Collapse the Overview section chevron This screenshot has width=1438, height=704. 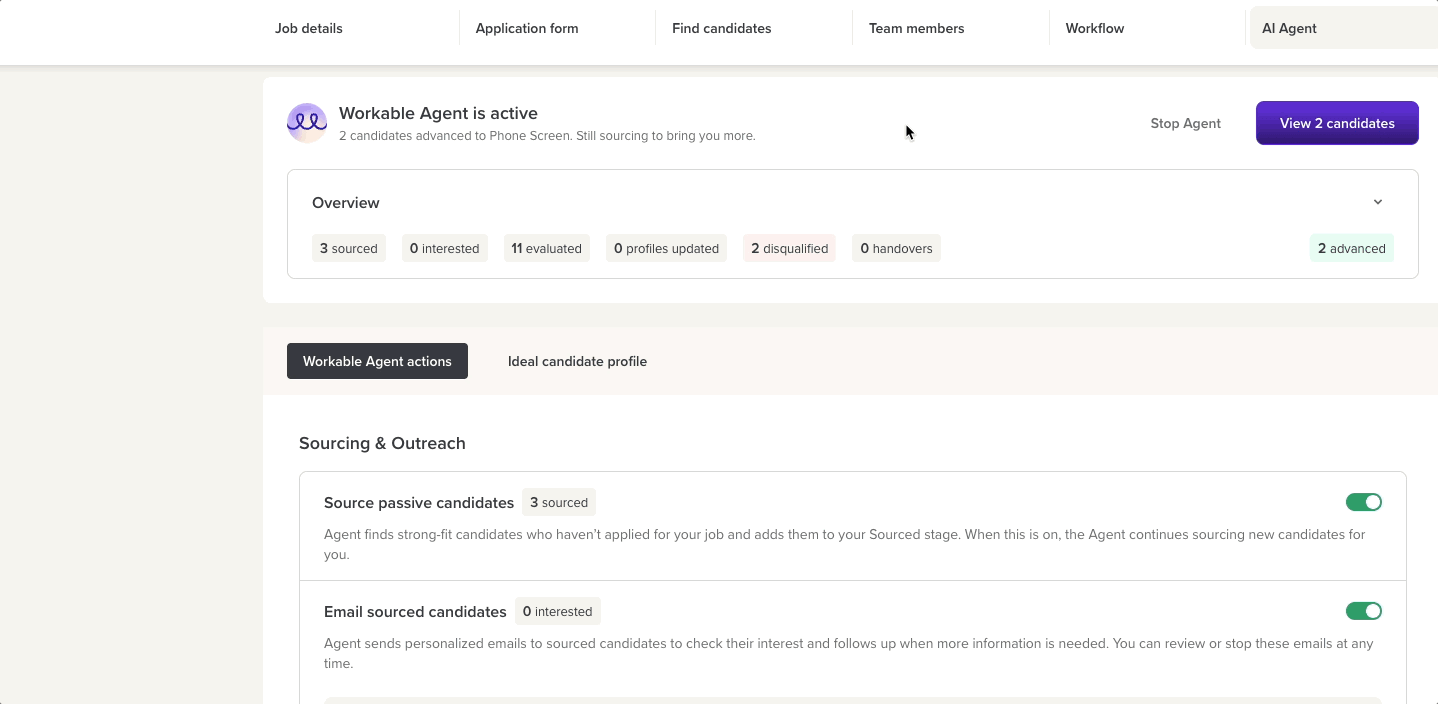[1377, 202]
